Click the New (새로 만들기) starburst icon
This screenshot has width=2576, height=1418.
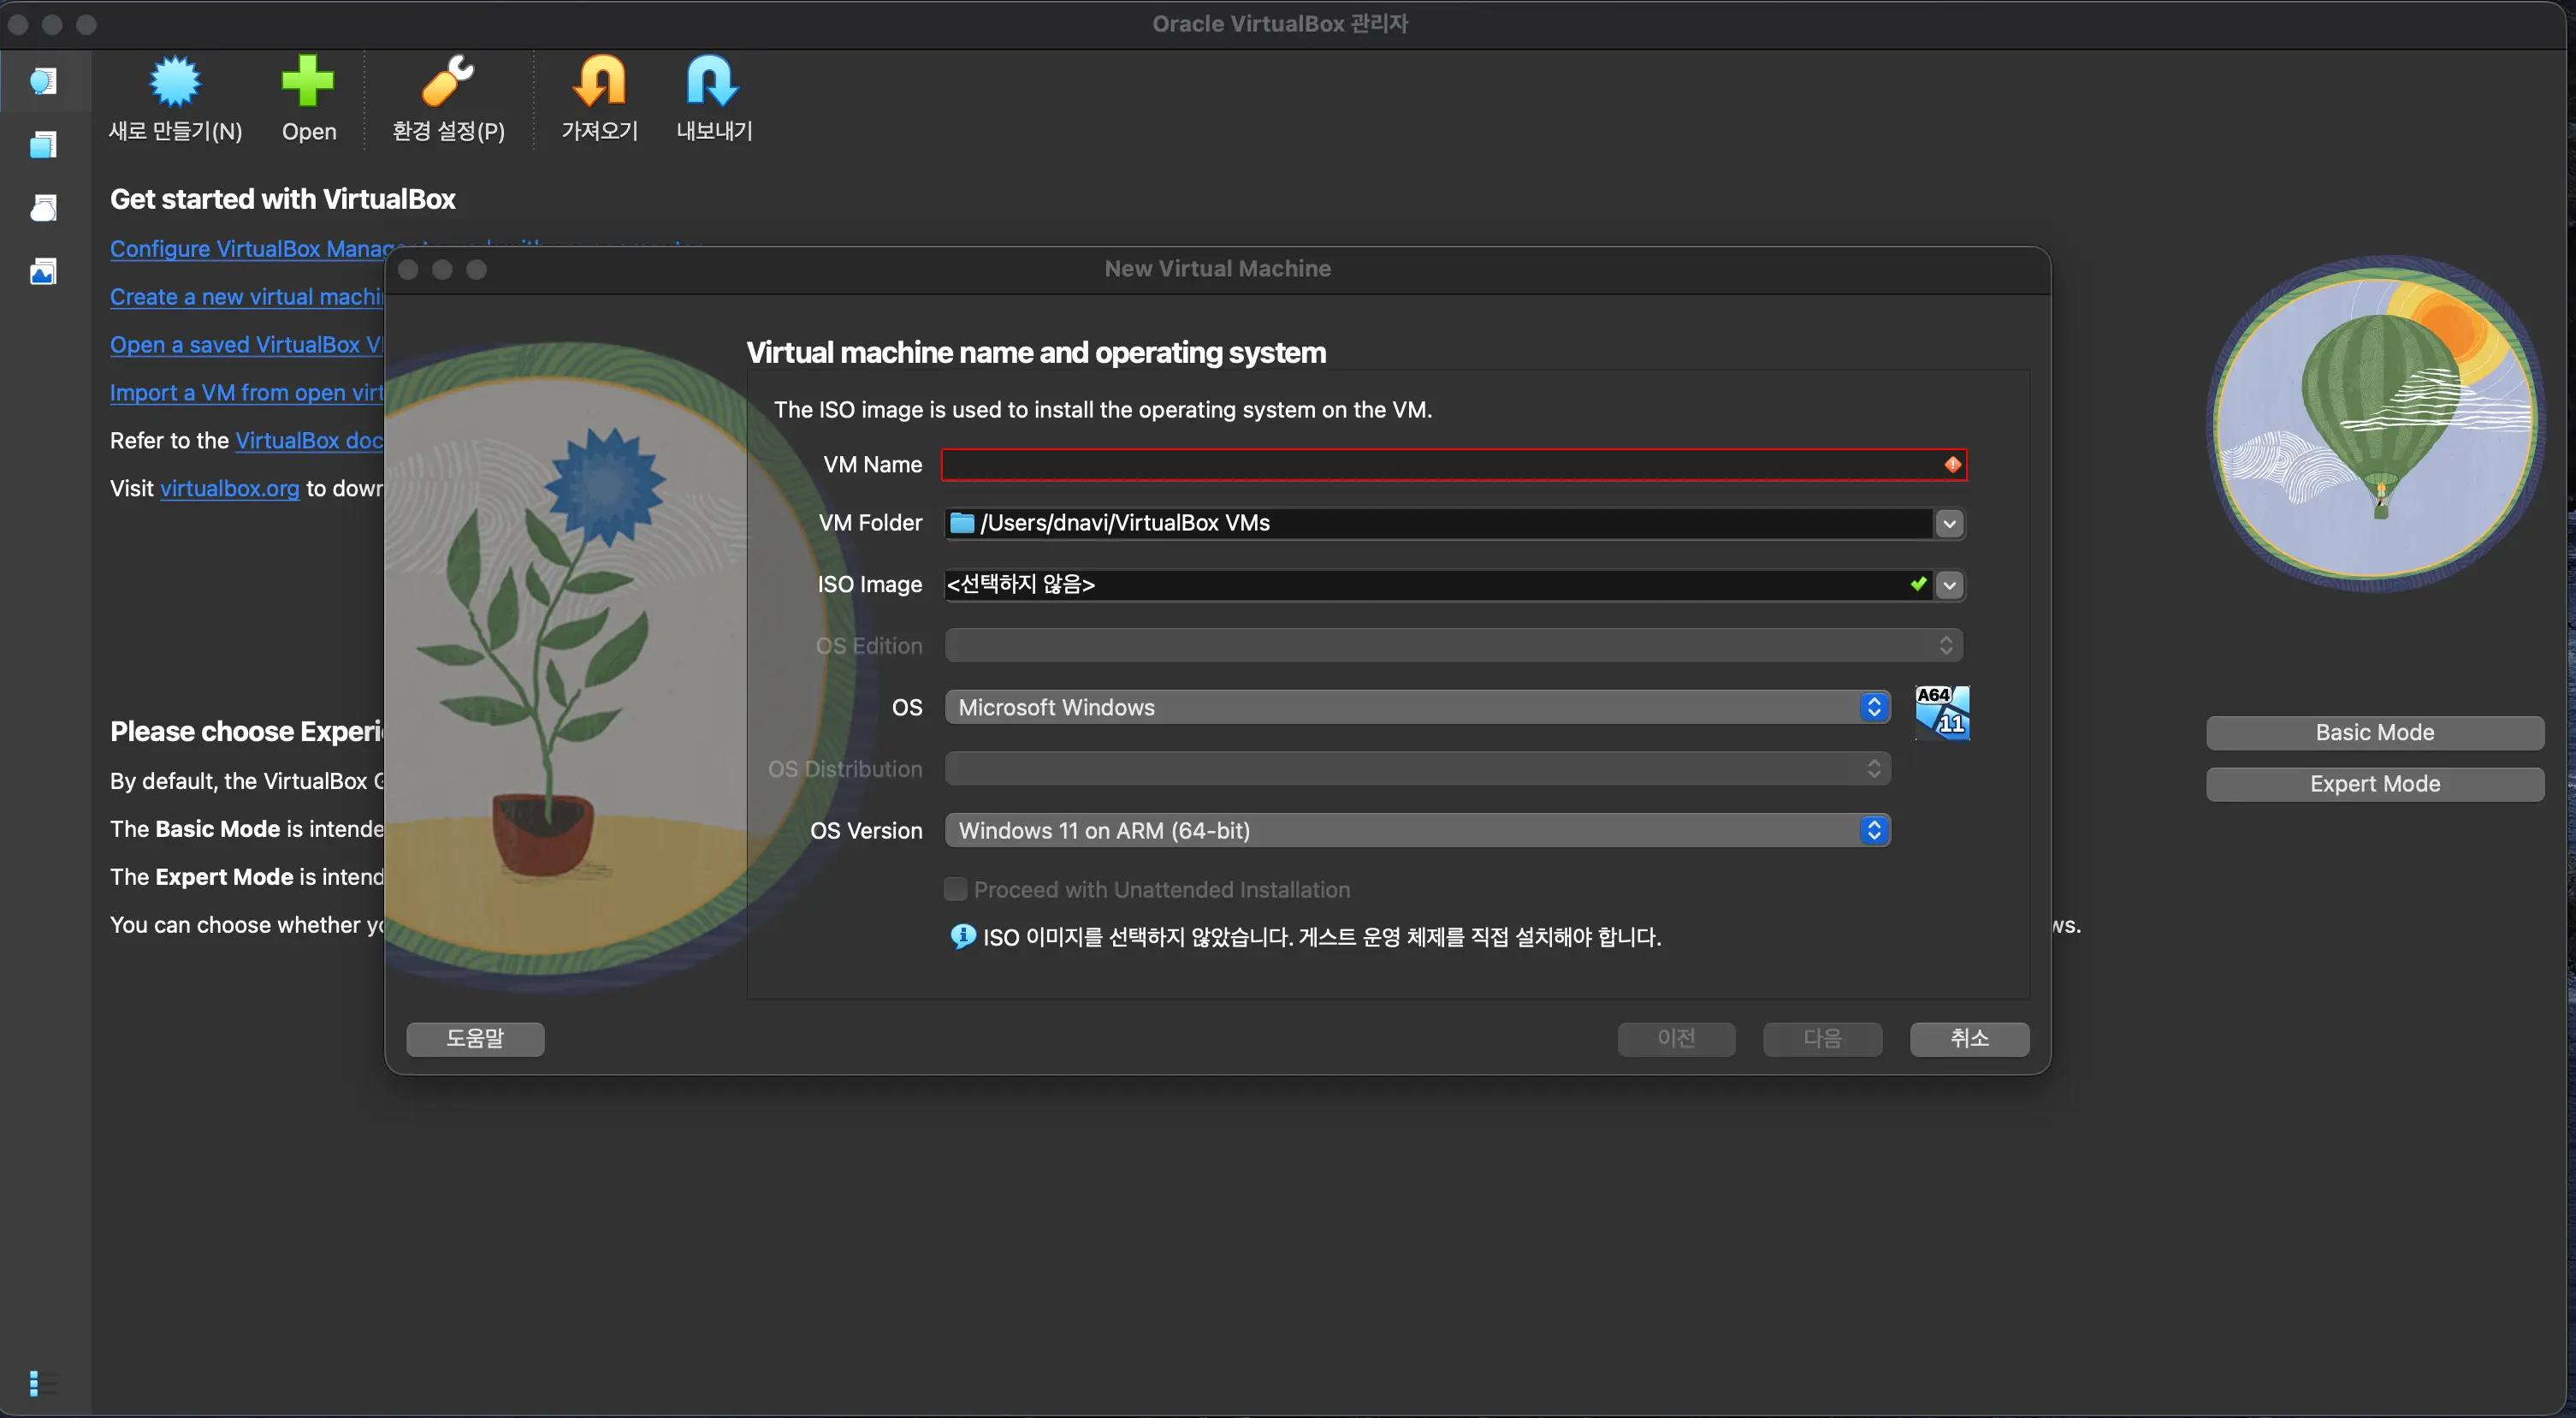tap(175, 82)
